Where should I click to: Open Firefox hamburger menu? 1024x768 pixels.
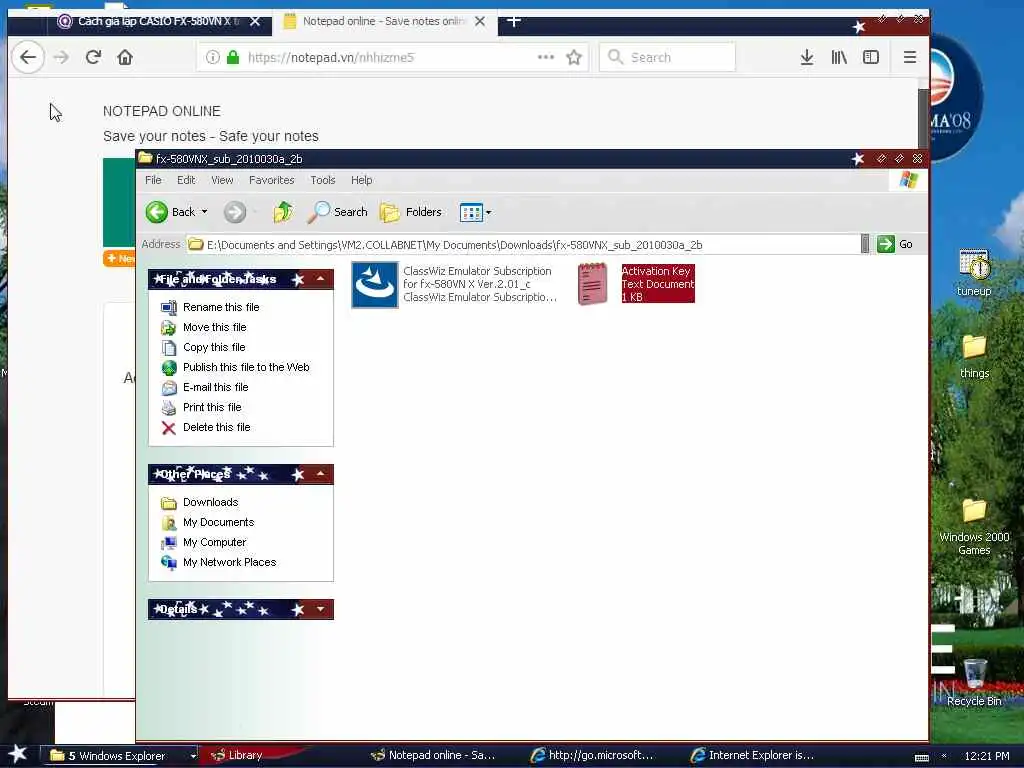(x=909, y=57)
